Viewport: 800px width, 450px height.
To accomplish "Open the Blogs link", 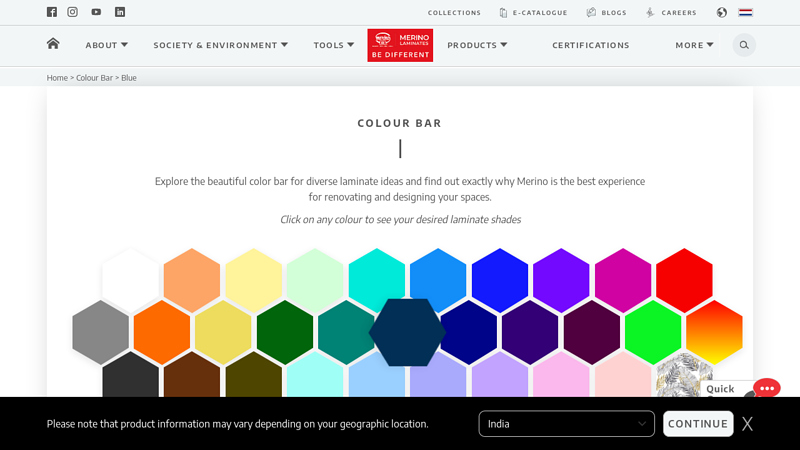I will pyautogui.click(x=606, y=12).
